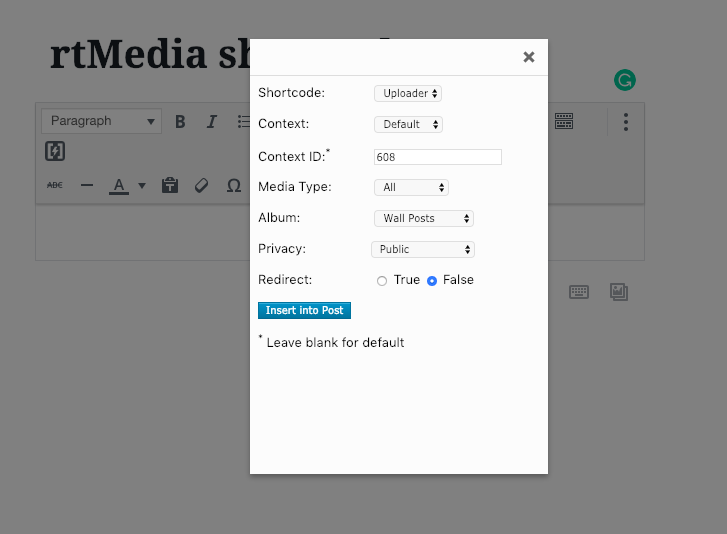The image size is (727, 534).
Task: Open the Privacy Public dropdown
Action: (422, 249)
